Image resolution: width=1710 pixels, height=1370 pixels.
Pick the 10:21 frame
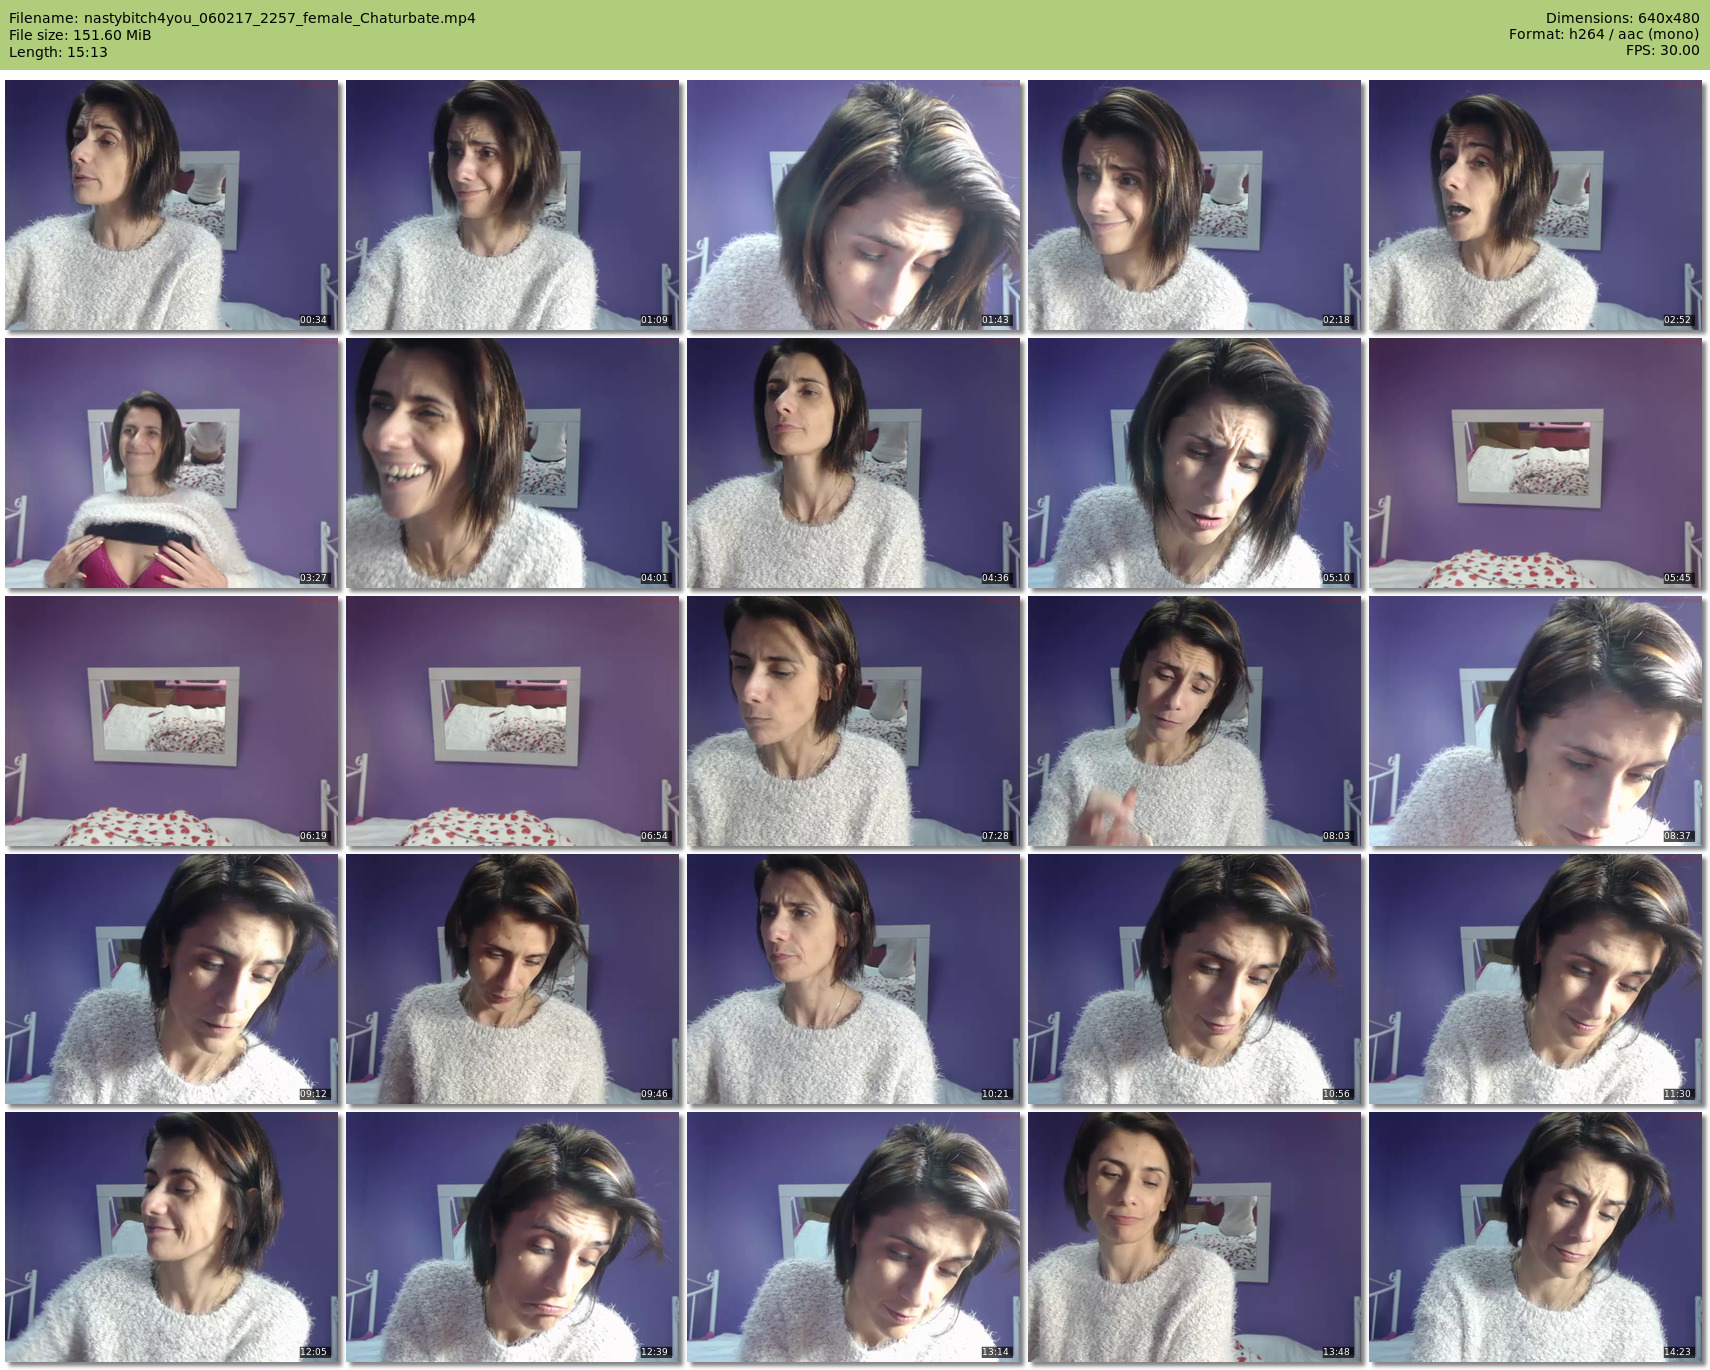pos(853,979)
